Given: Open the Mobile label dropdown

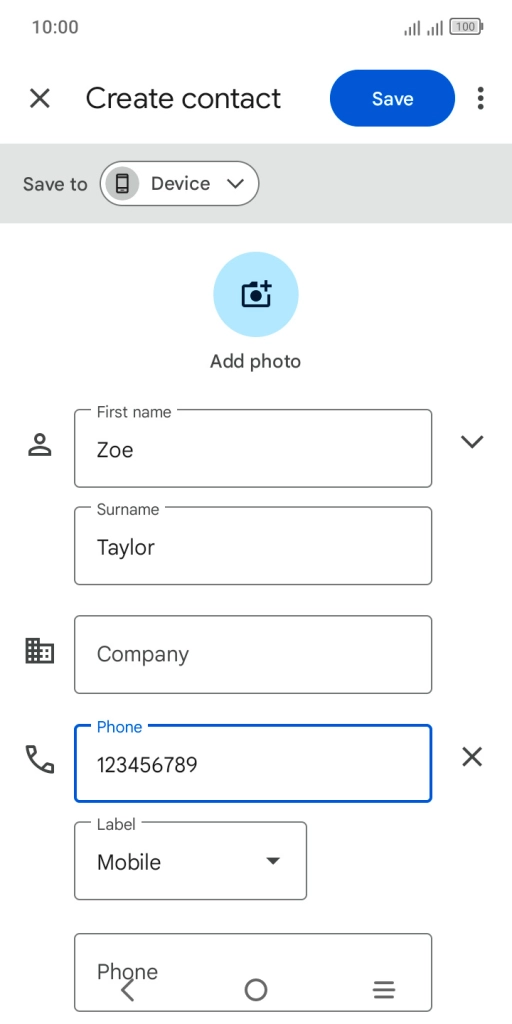Looking at the screenshot, I should click(191, 861).
